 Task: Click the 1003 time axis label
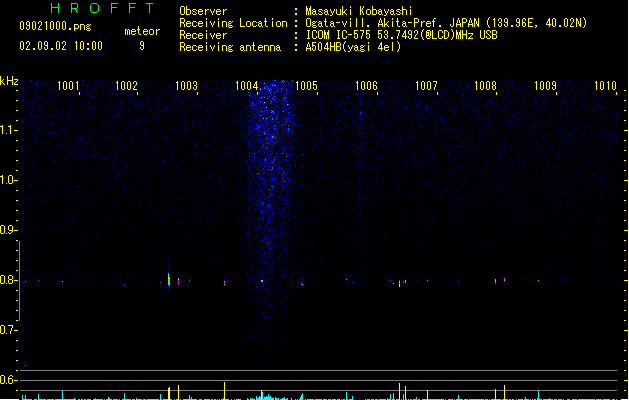point(187,86)
